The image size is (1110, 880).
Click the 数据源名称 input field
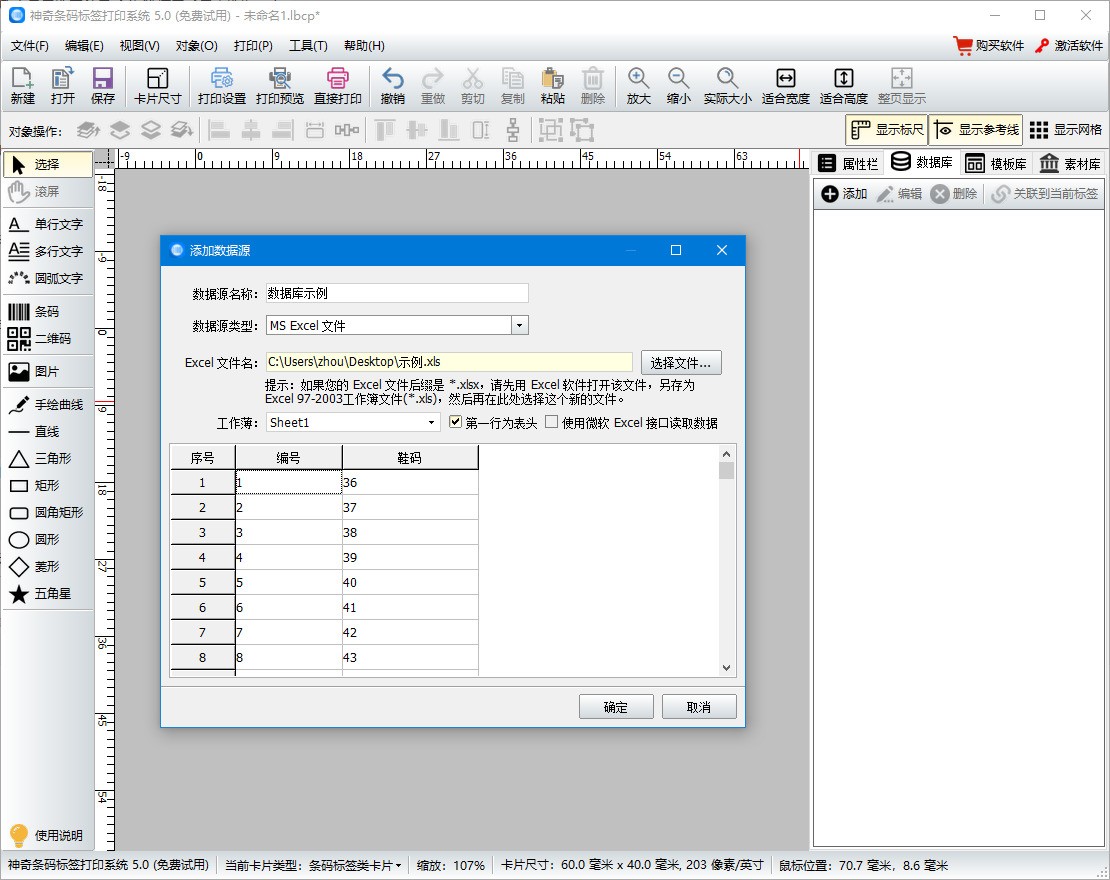point(396,293)
